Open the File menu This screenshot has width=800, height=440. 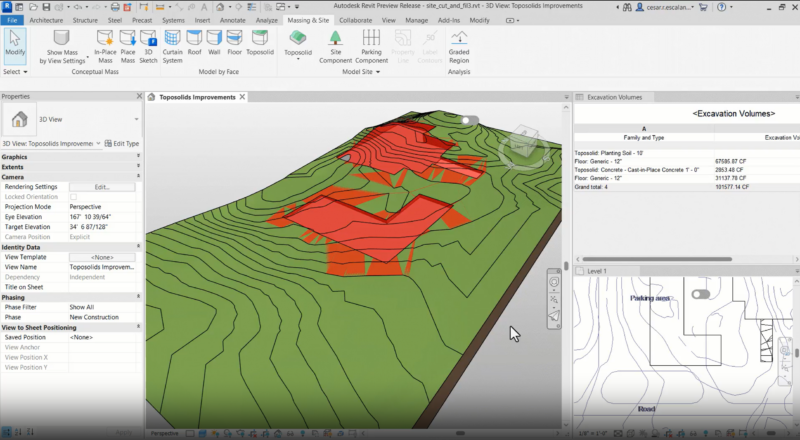point(12,20)
